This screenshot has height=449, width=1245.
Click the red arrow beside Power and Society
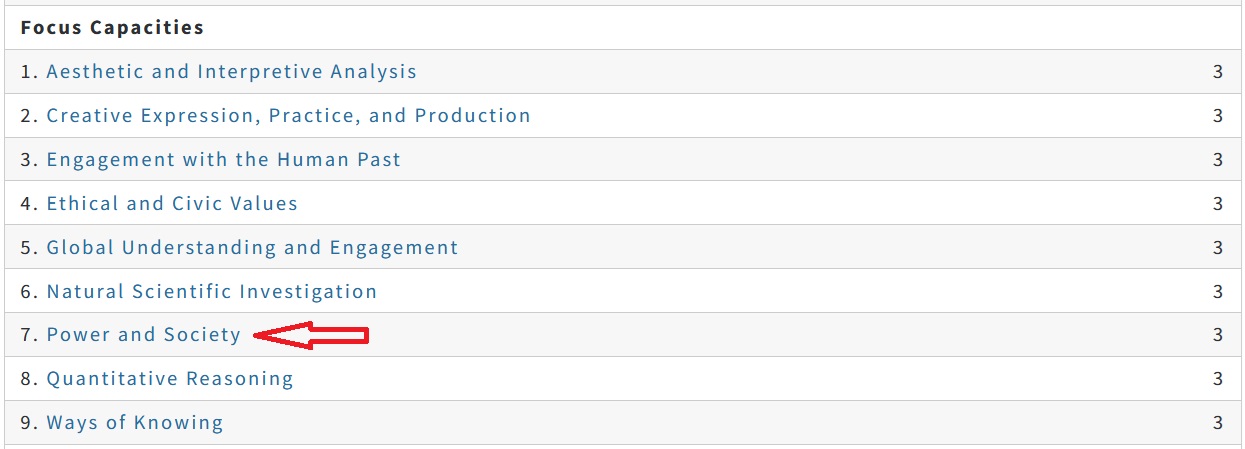311,337
